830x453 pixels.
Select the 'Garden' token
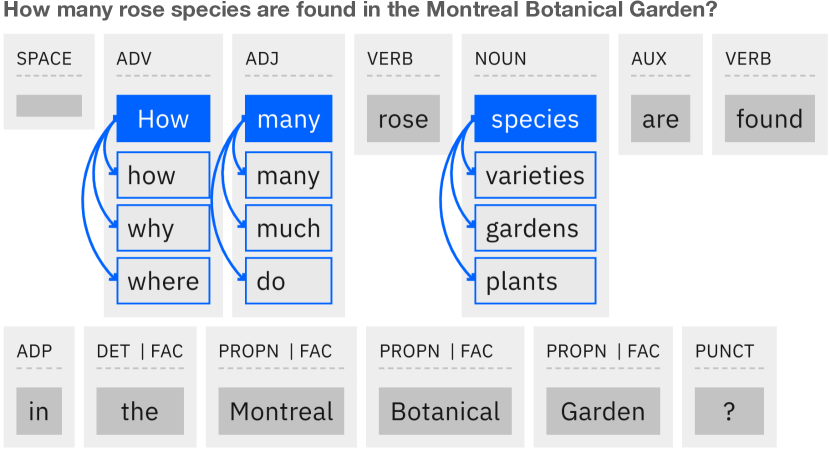click(x=603, y=411)
